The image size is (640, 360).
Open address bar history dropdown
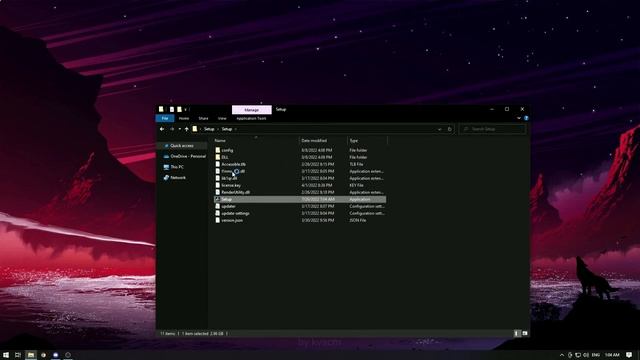440,129
